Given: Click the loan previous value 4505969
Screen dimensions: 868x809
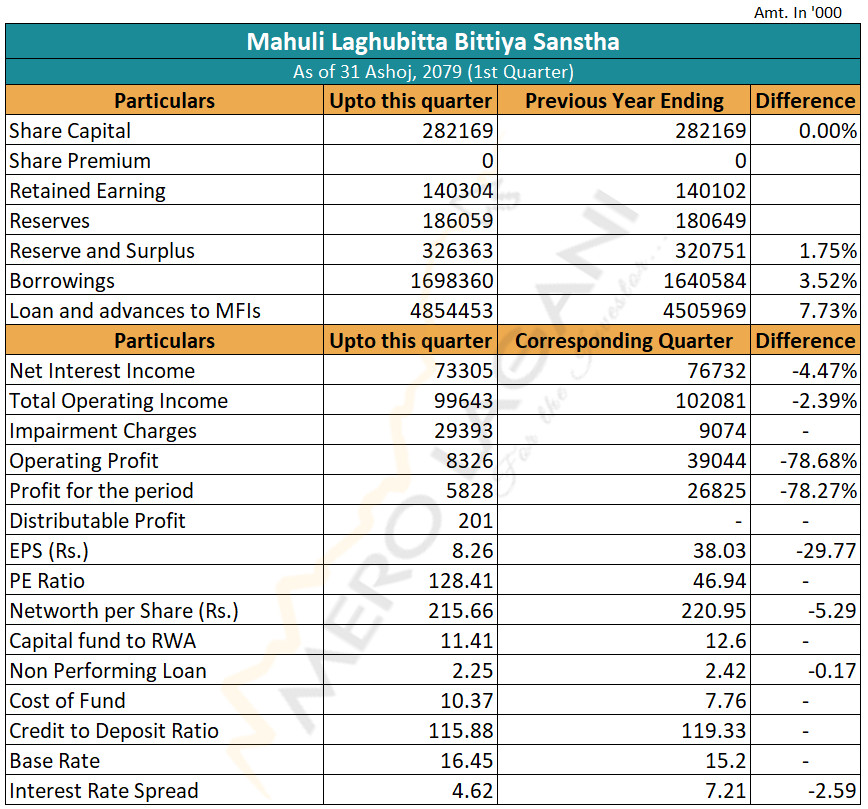Looking at the screenshot, I should coord(704,311).
